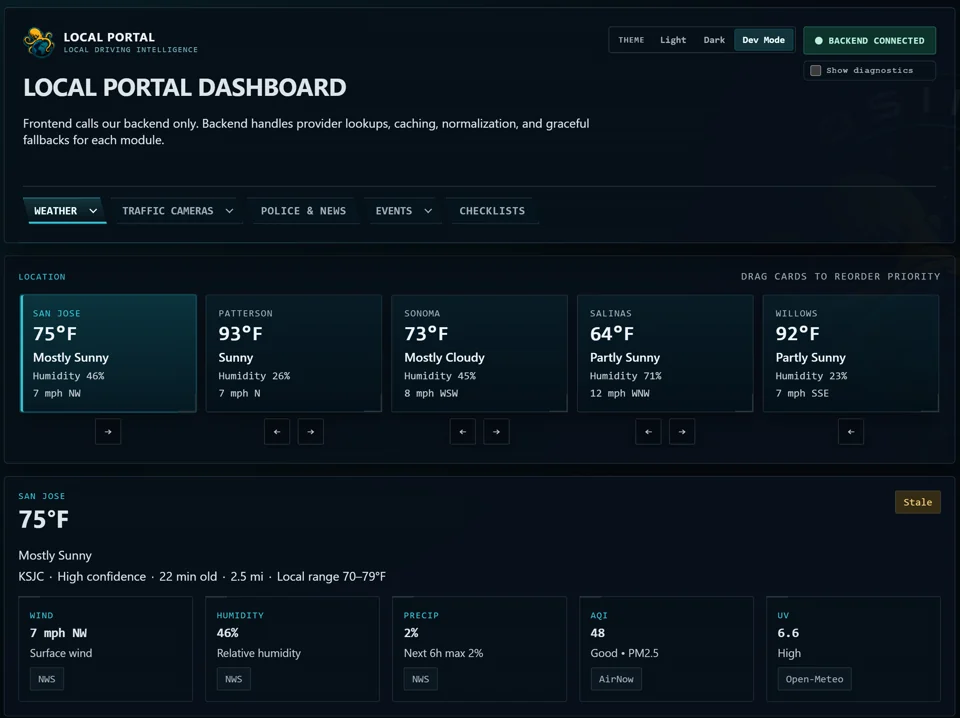Click the Wind detail tile

pos(105,649)
